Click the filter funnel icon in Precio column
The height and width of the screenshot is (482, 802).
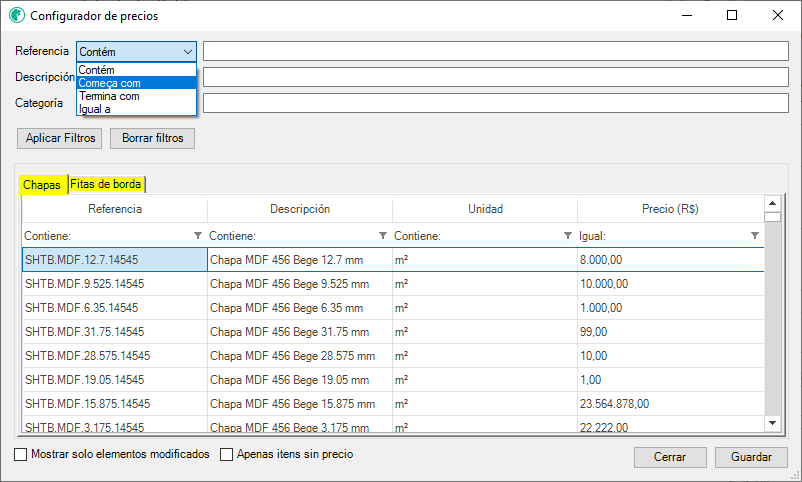click(754, 235)
